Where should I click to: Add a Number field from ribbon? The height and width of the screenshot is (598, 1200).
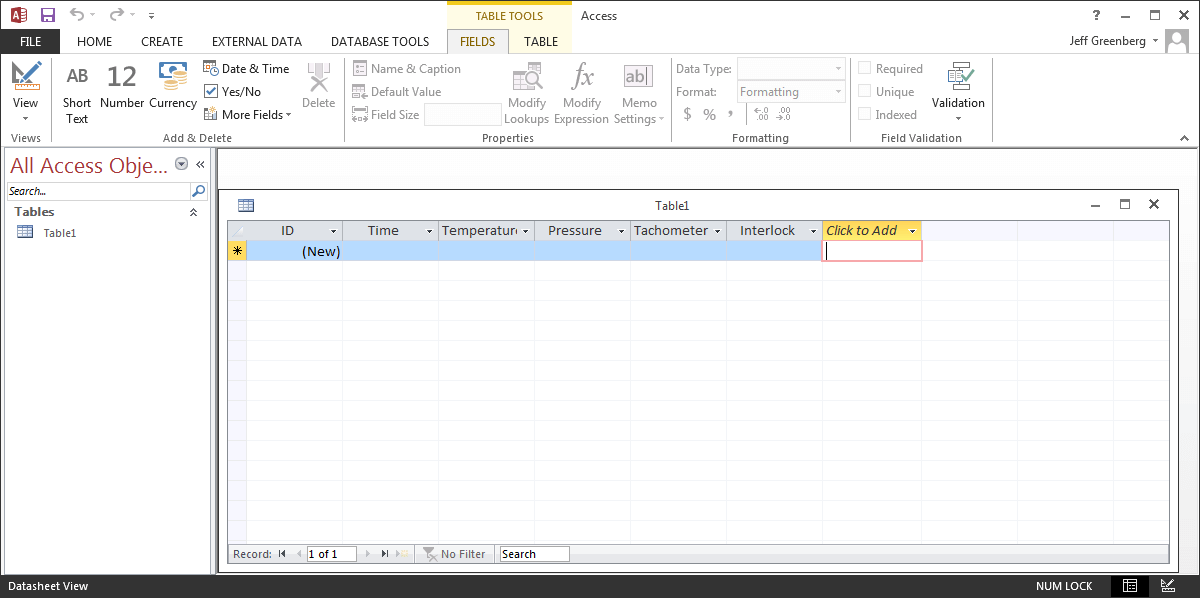coord(122,87)
